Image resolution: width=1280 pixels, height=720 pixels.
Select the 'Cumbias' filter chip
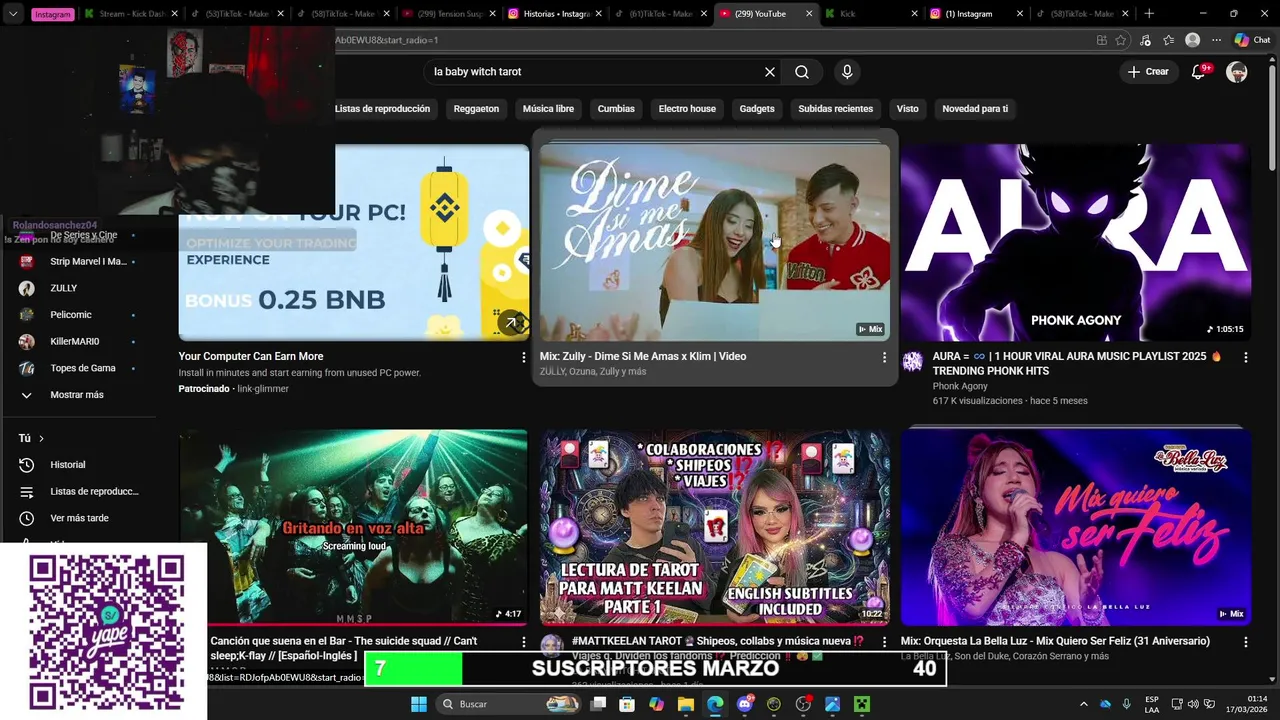616,109
